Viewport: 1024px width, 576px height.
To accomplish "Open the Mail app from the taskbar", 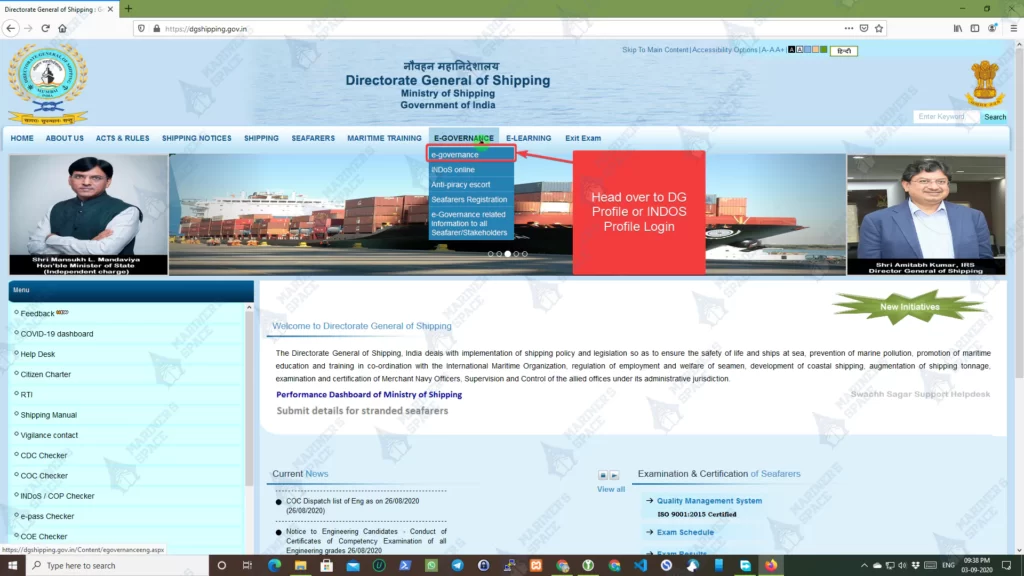I will (353, 565).
